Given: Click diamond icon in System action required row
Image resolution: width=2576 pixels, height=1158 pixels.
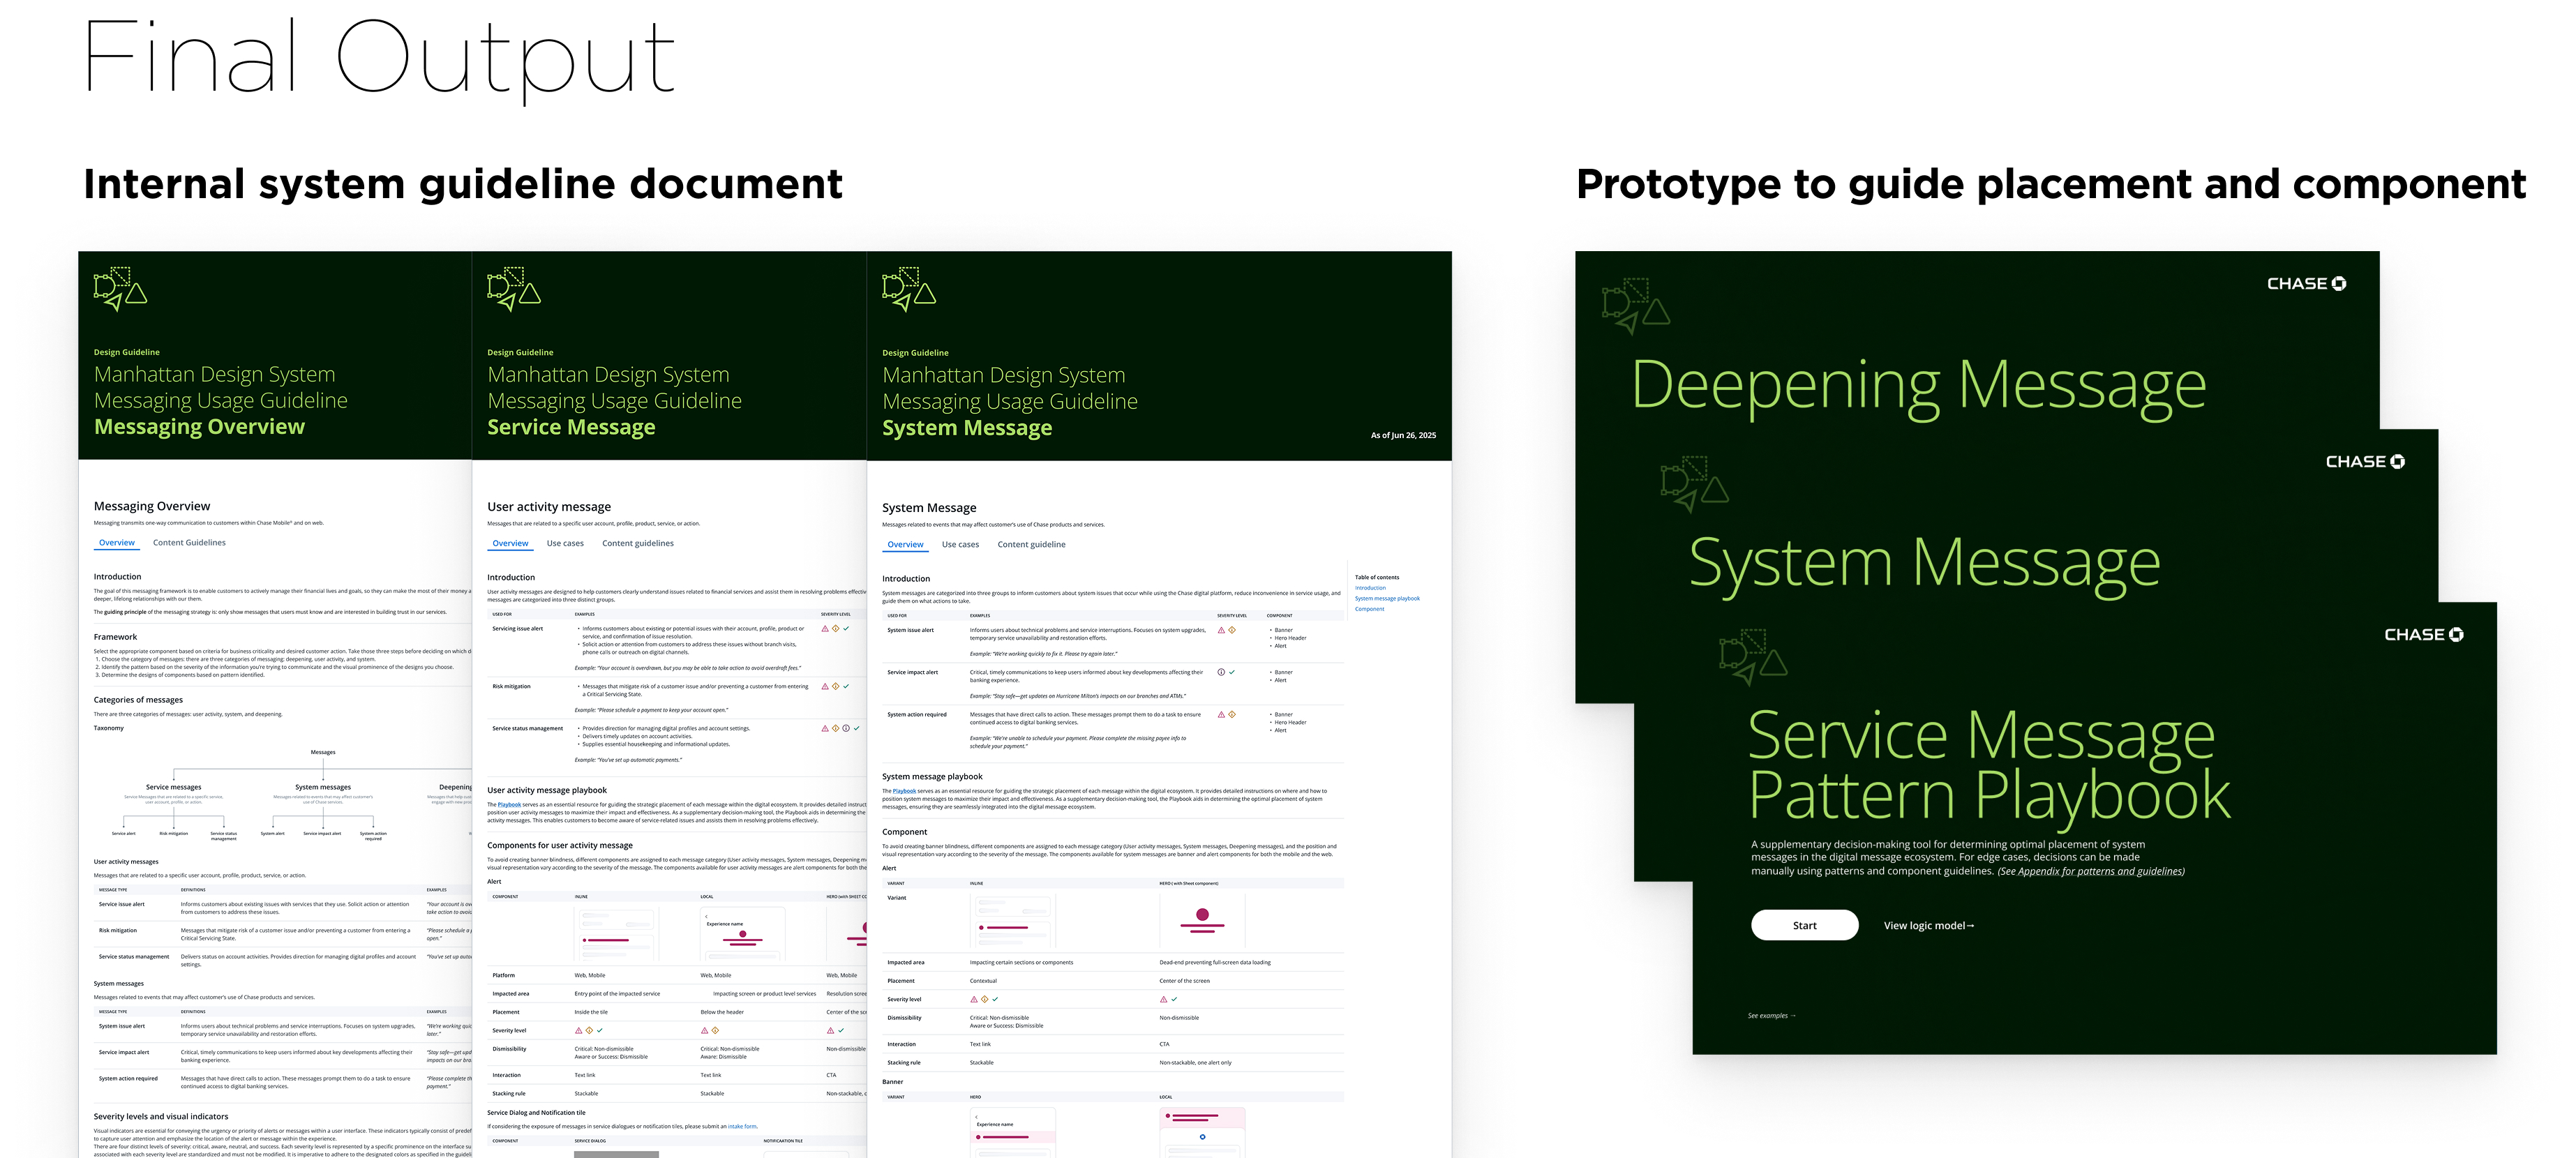Looking at the screenshot, I should (x=1232, y=714).
